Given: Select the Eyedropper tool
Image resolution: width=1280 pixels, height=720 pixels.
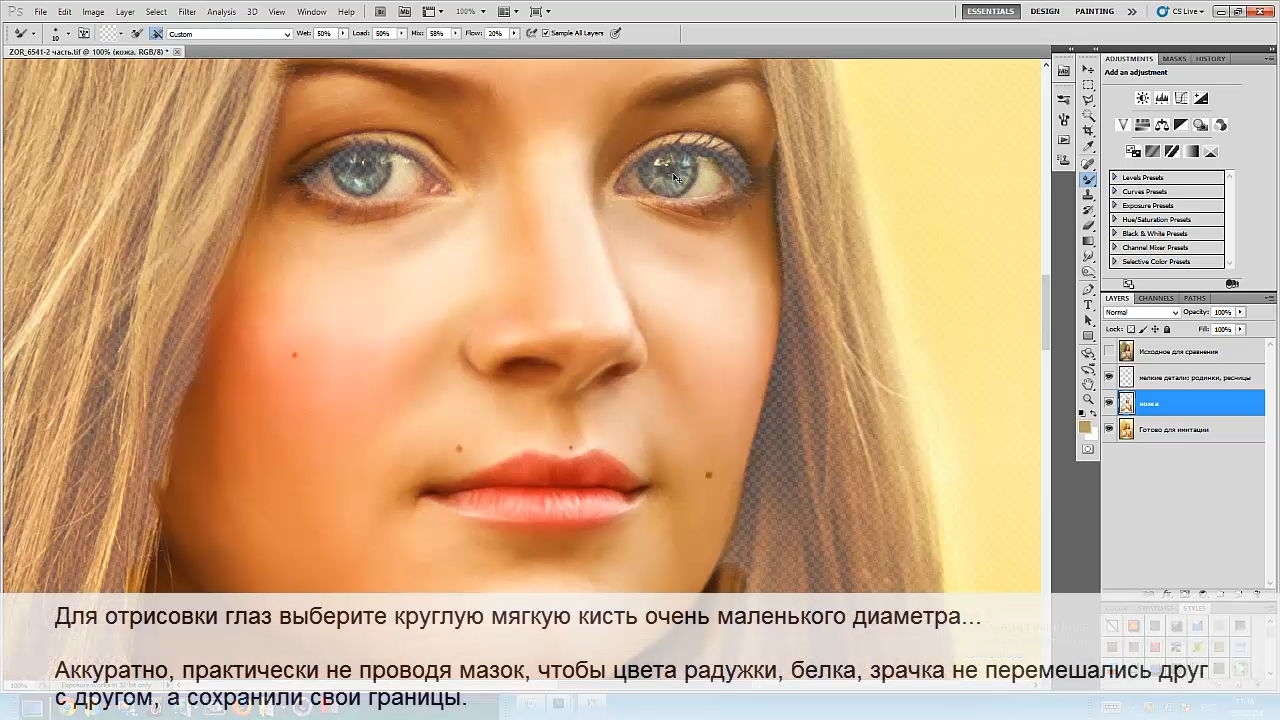Looking at the screenshot, I should [x=1088, y=148].
